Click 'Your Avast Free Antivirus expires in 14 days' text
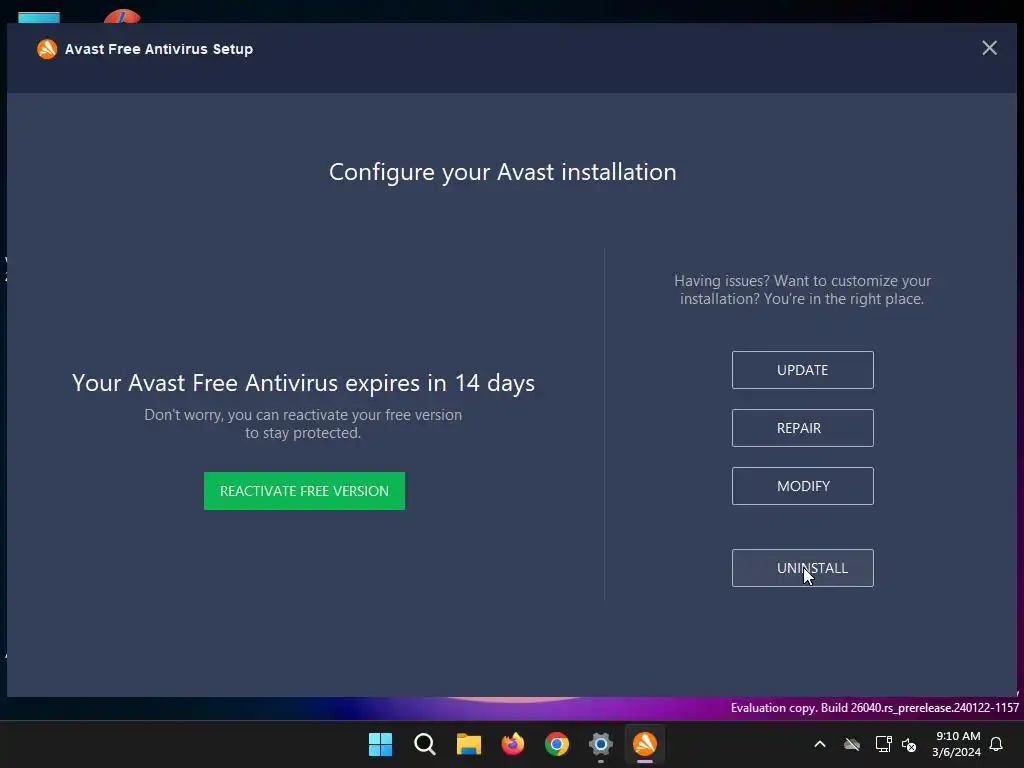The height and width of the screenshot is (768, 1024). point(304,383)
